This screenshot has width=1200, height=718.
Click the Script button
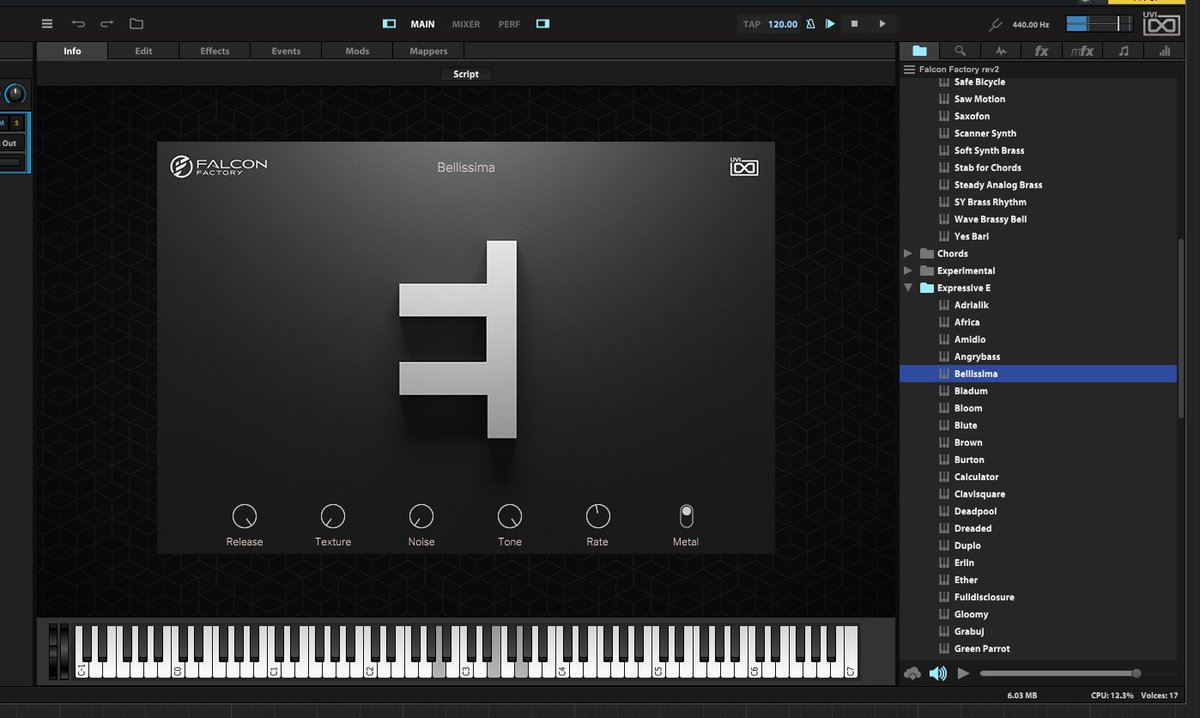(x=466, y=74)
